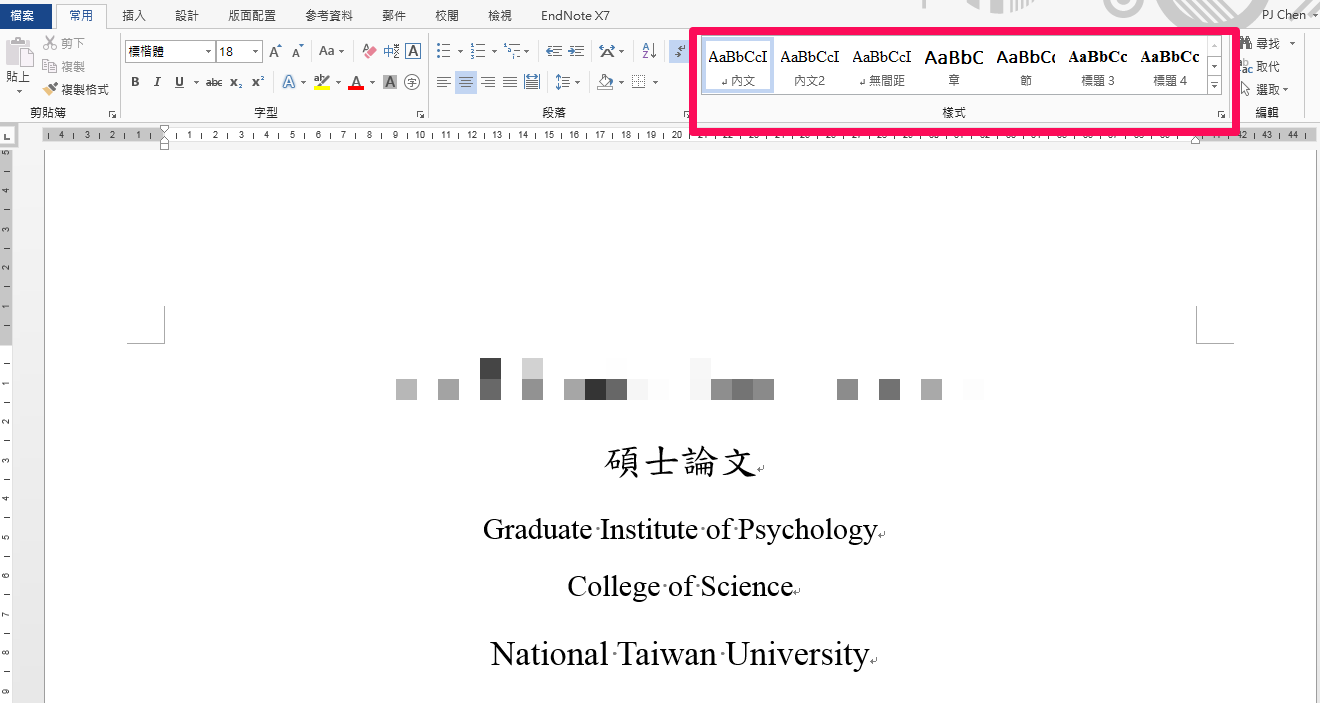This screenshot has width=1320, height=703.
Task: Apply the 無間距 style
Action: point(882,66)
